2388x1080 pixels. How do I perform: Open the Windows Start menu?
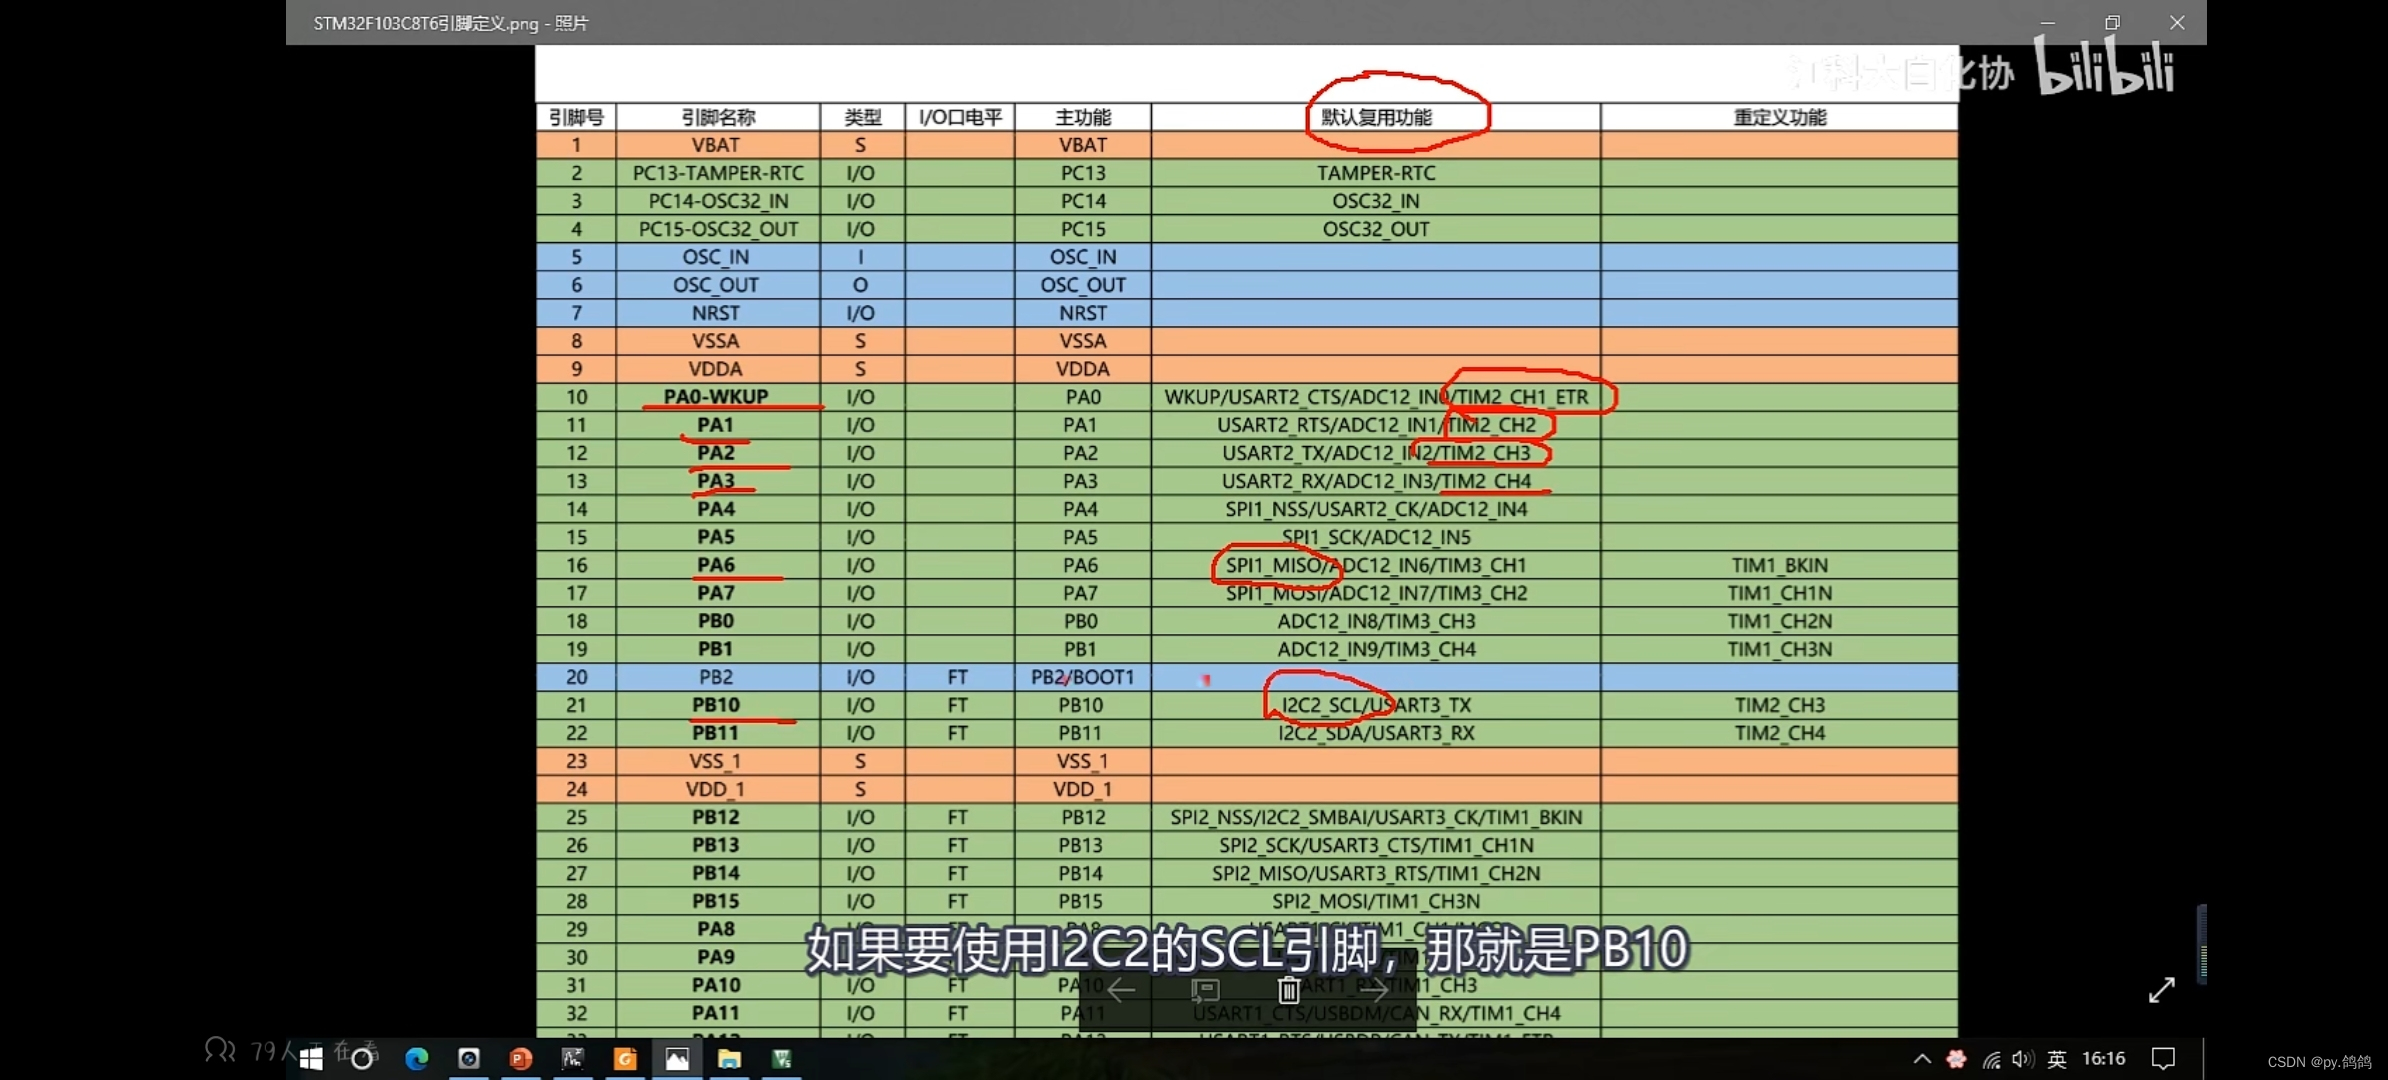point(311,1058)
